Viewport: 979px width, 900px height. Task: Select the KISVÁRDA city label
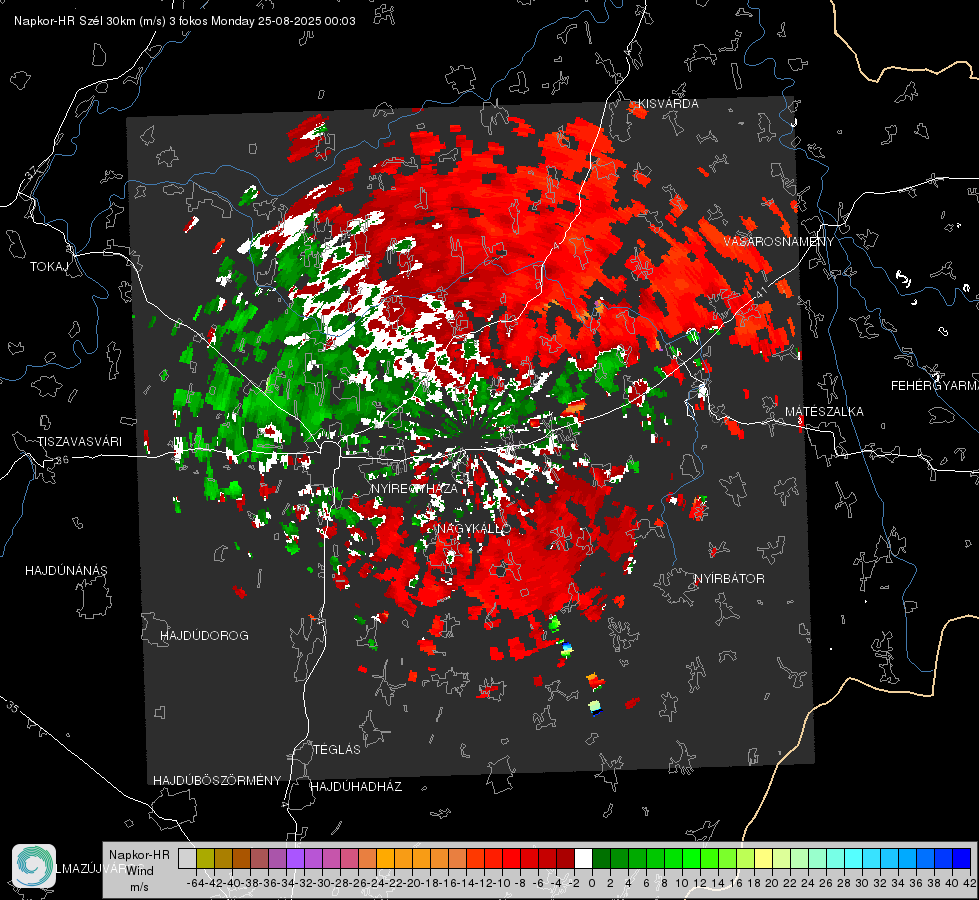[x=668, y=104]
